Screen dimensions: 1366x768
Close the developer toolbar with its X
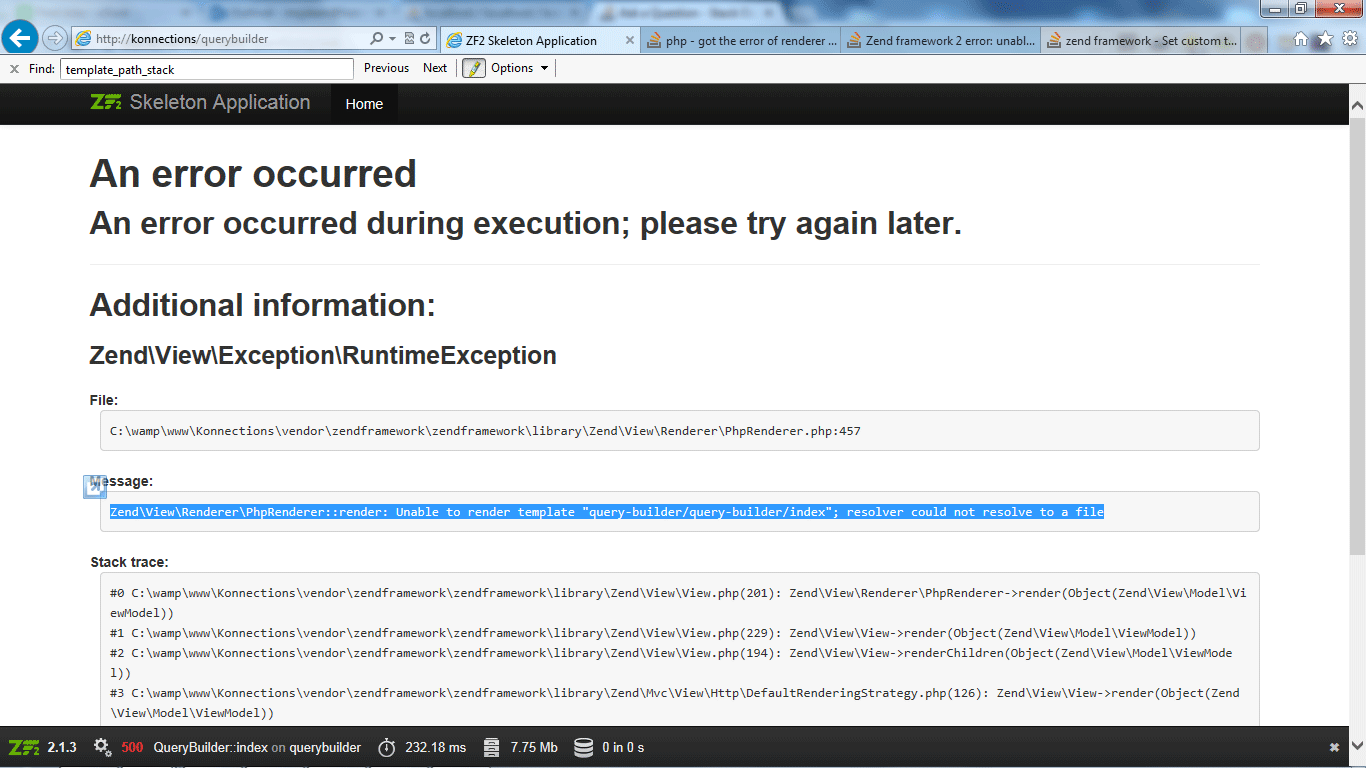coord(1334,747)
